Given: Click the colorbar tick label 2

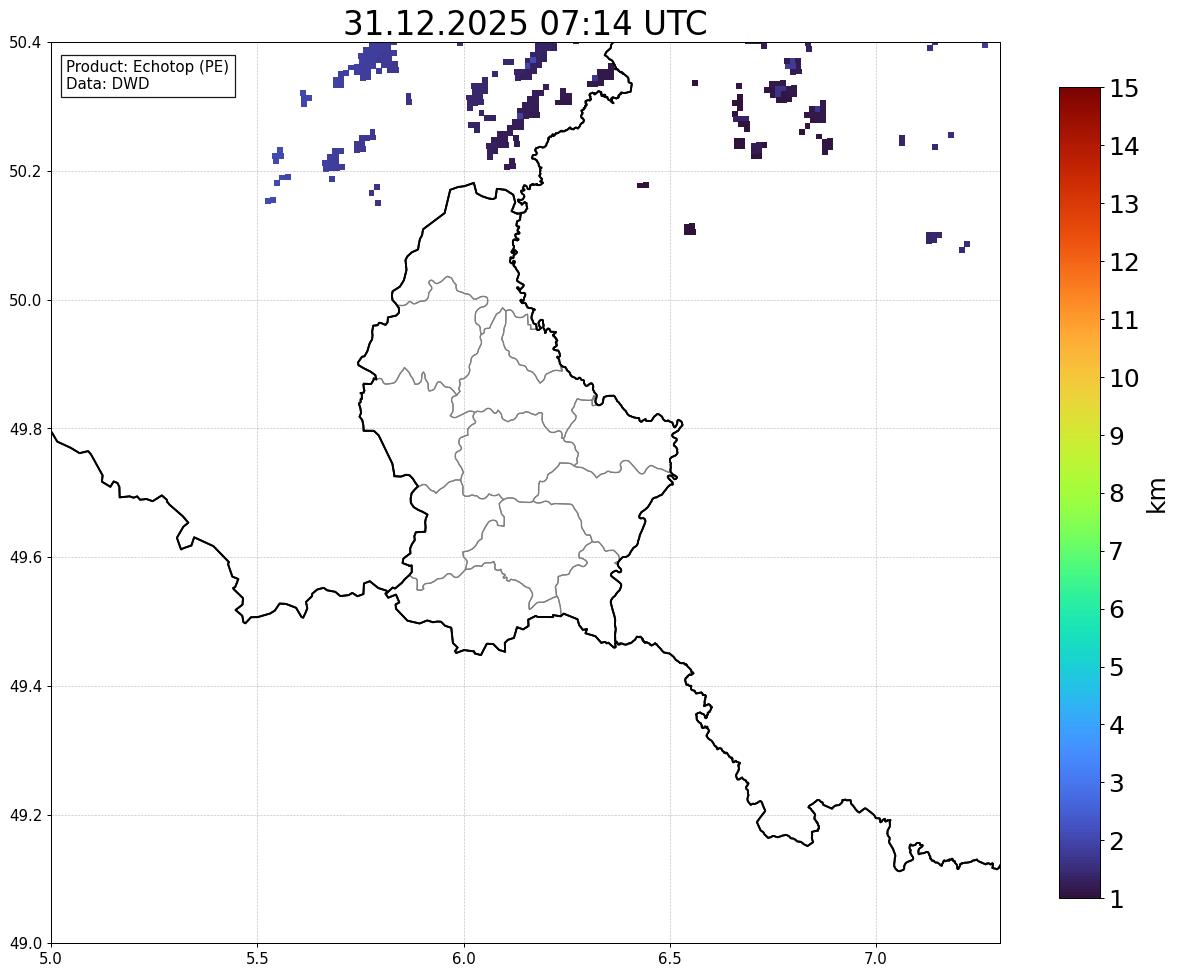Looking at the screenshot, I should tap(1116, 841).
